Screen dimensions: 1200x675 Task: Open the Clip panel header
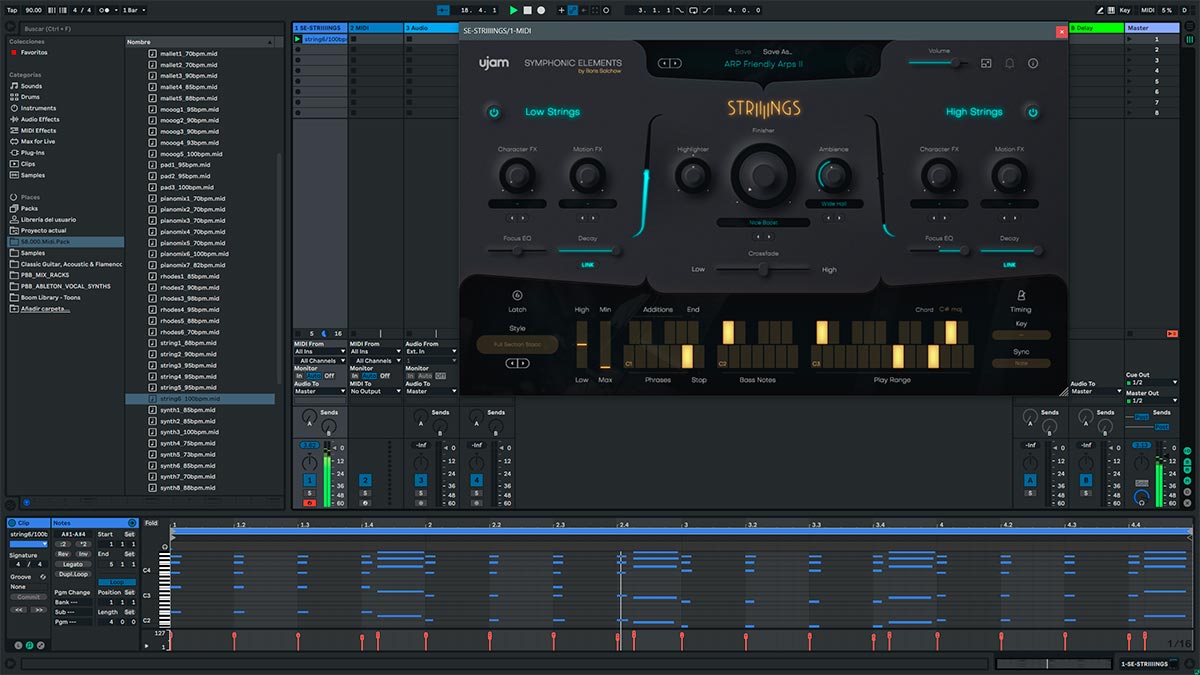pyautogui.click(x=28, y=523)
